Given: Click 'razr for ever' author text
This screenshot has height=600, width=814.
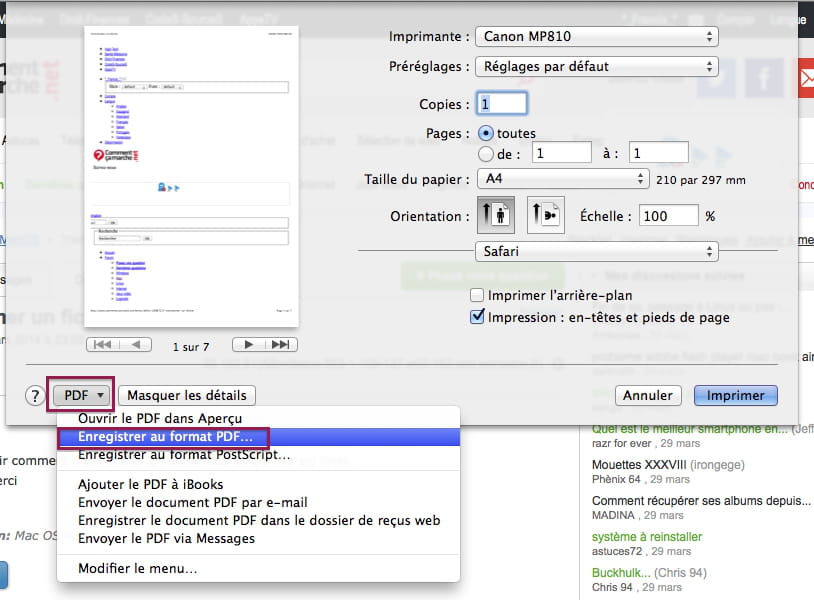Looking at the screenshot, I should point(621,444).
